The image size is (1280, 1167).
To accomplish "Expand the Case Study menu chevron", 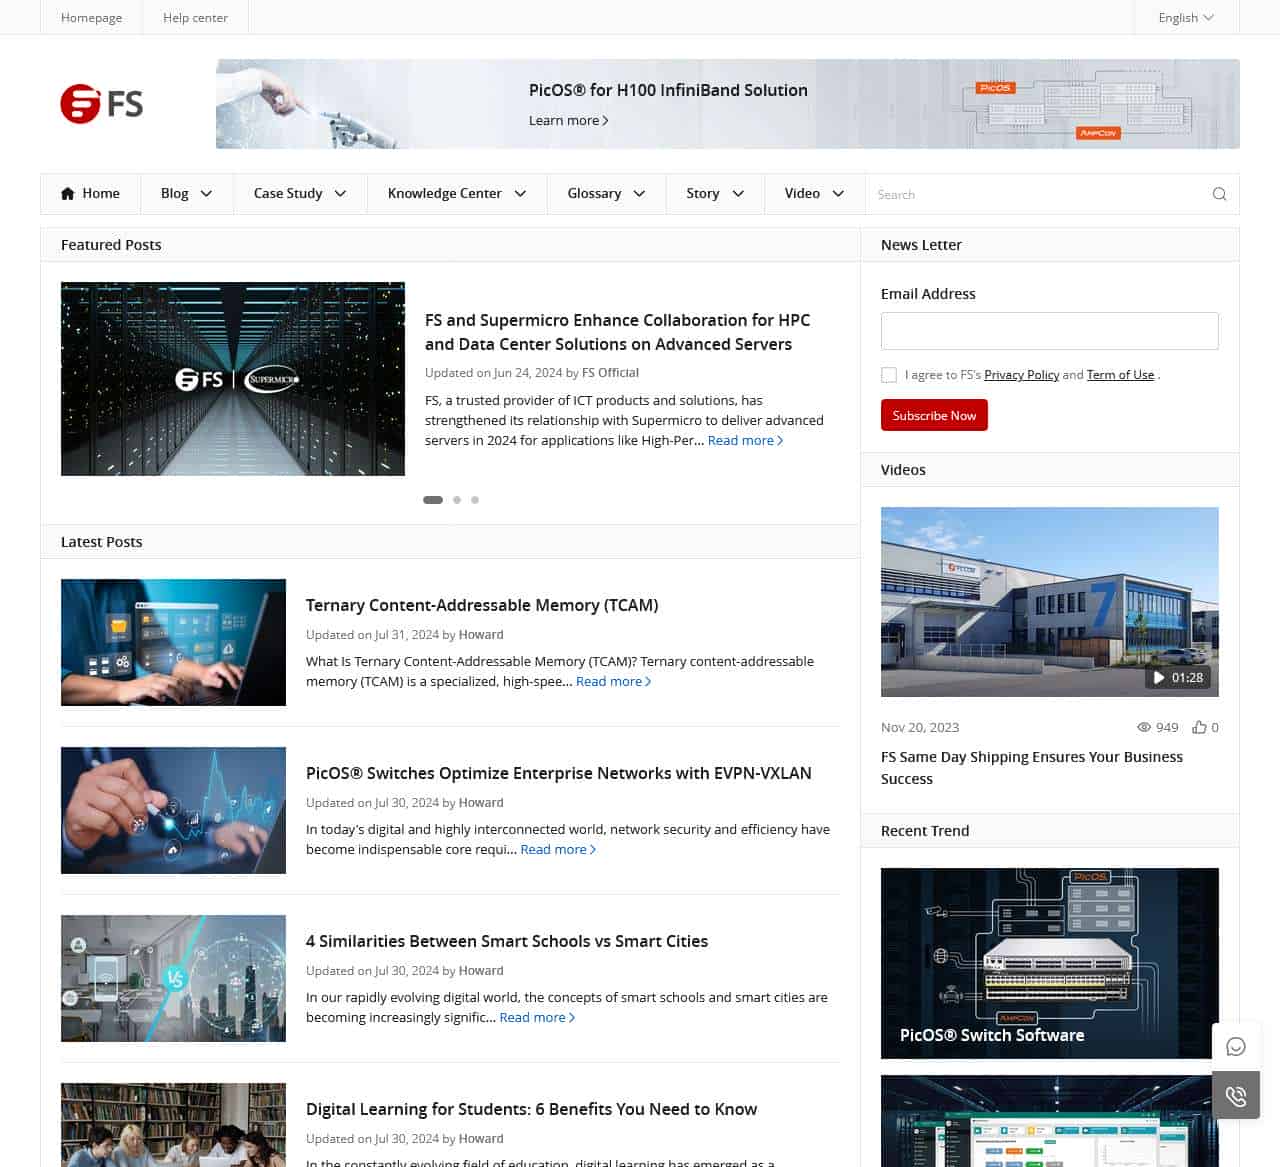I will (x=340, y=194).
